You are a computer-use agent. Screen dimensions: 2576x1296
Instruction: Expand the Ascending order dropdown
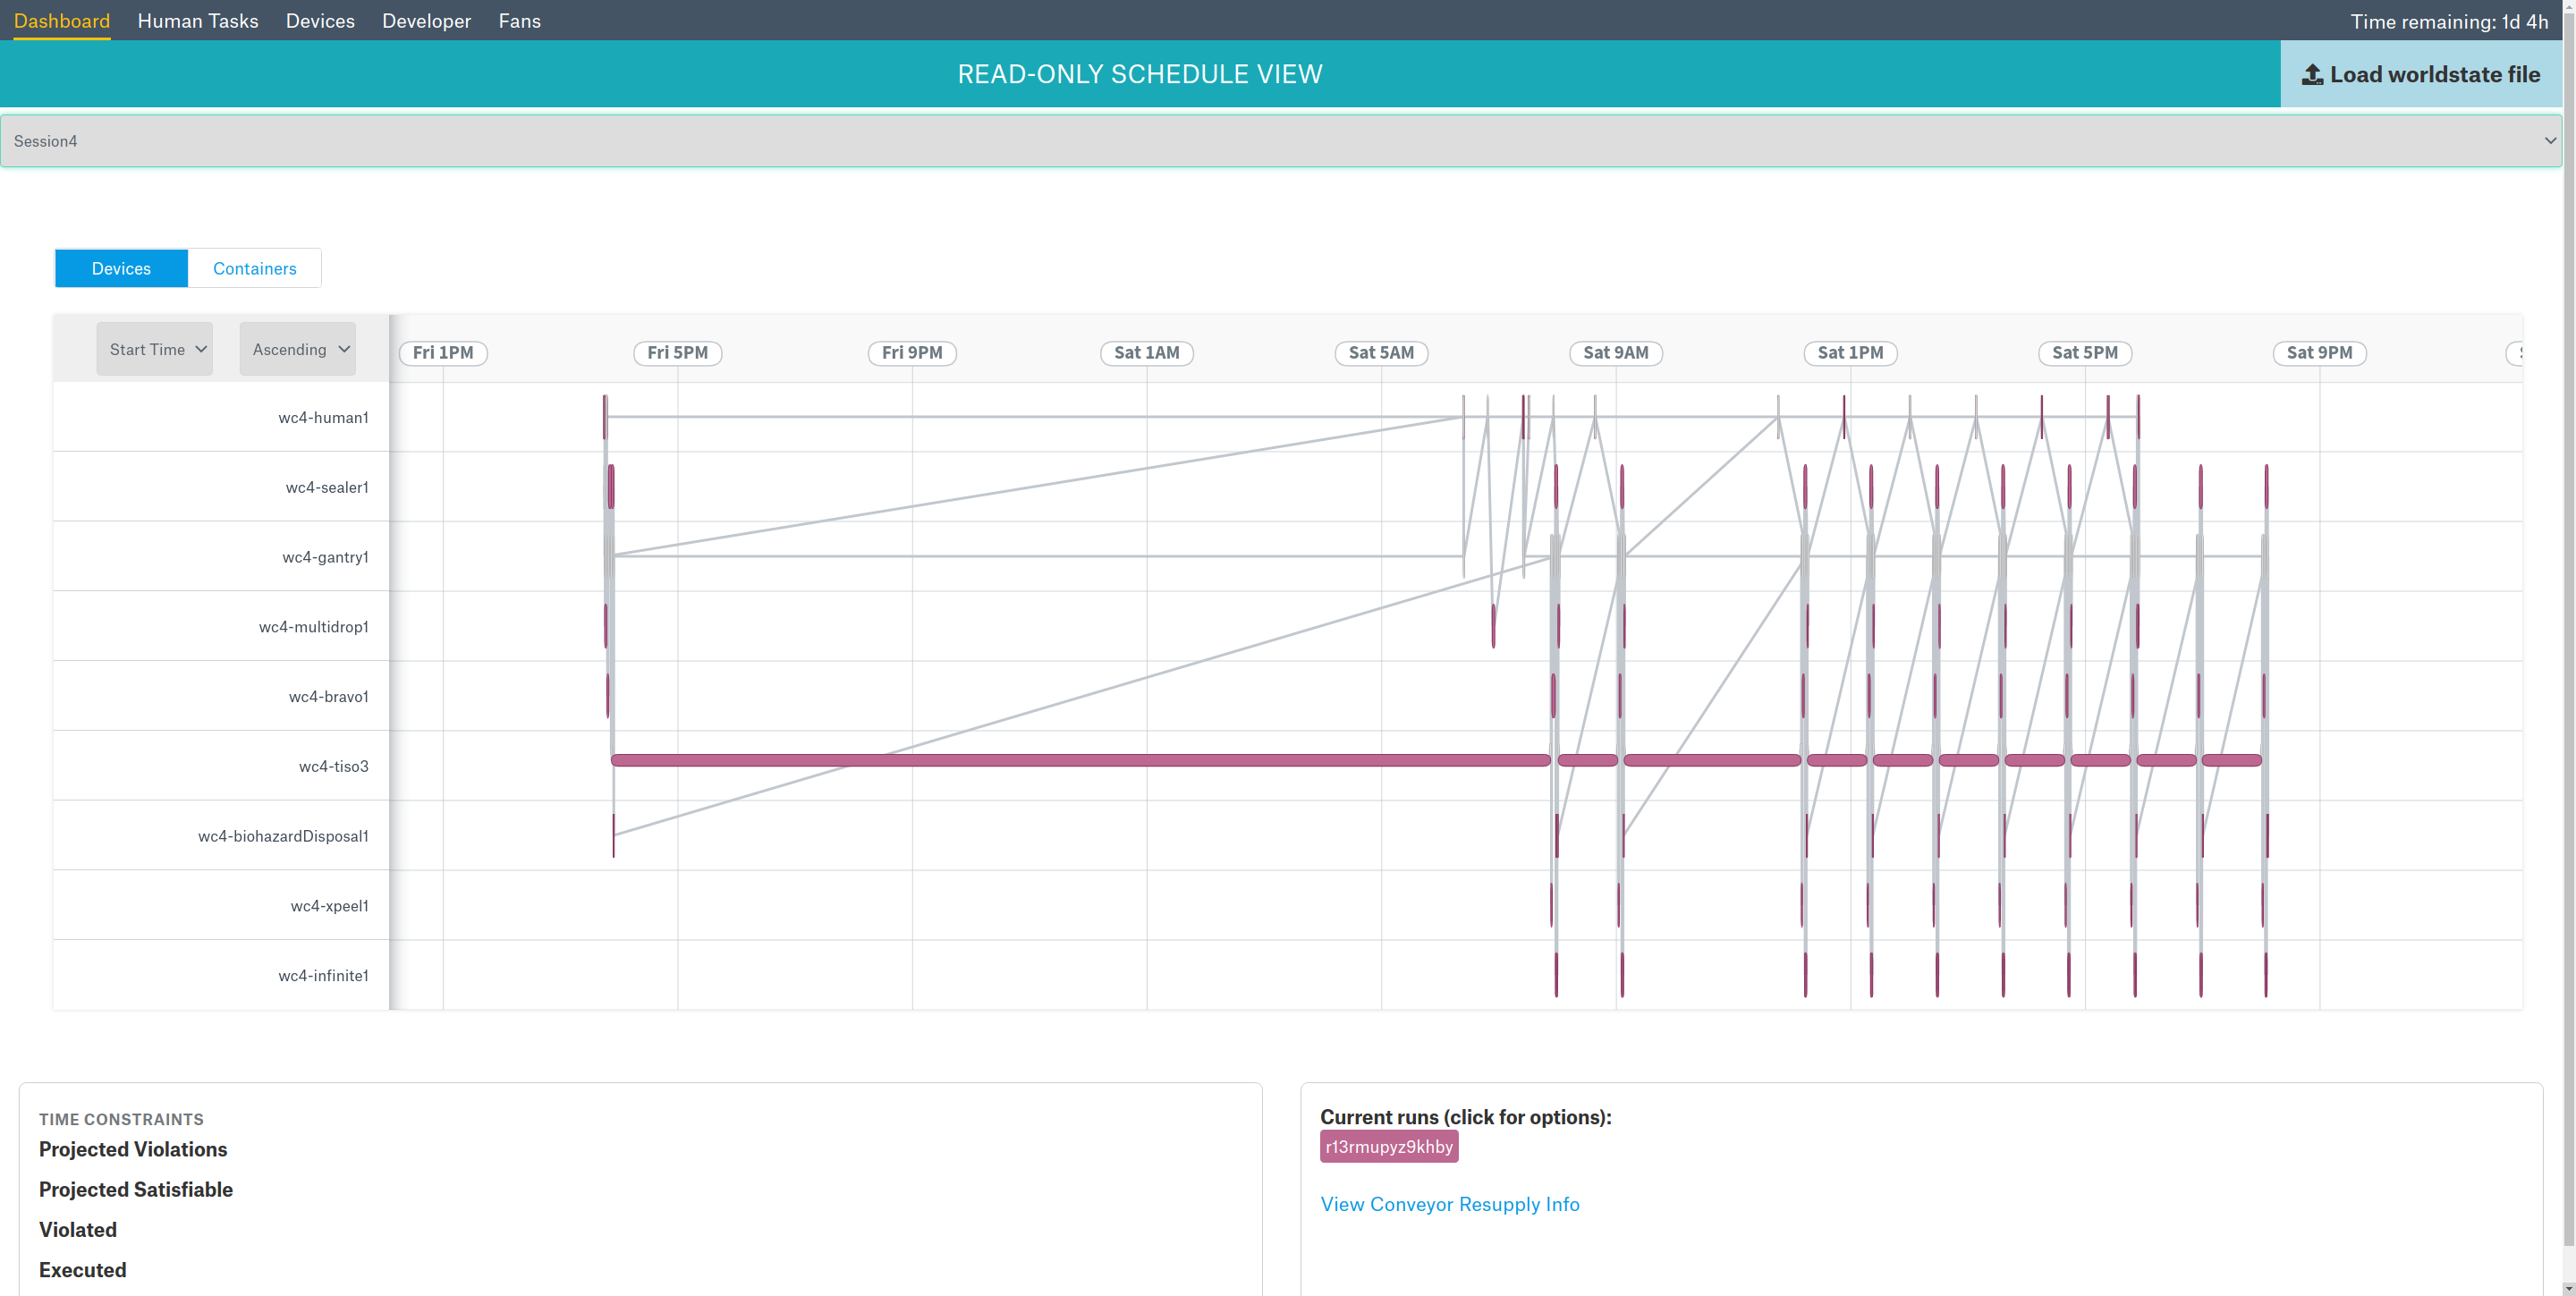pyautogui.click(x=298, y=349)
